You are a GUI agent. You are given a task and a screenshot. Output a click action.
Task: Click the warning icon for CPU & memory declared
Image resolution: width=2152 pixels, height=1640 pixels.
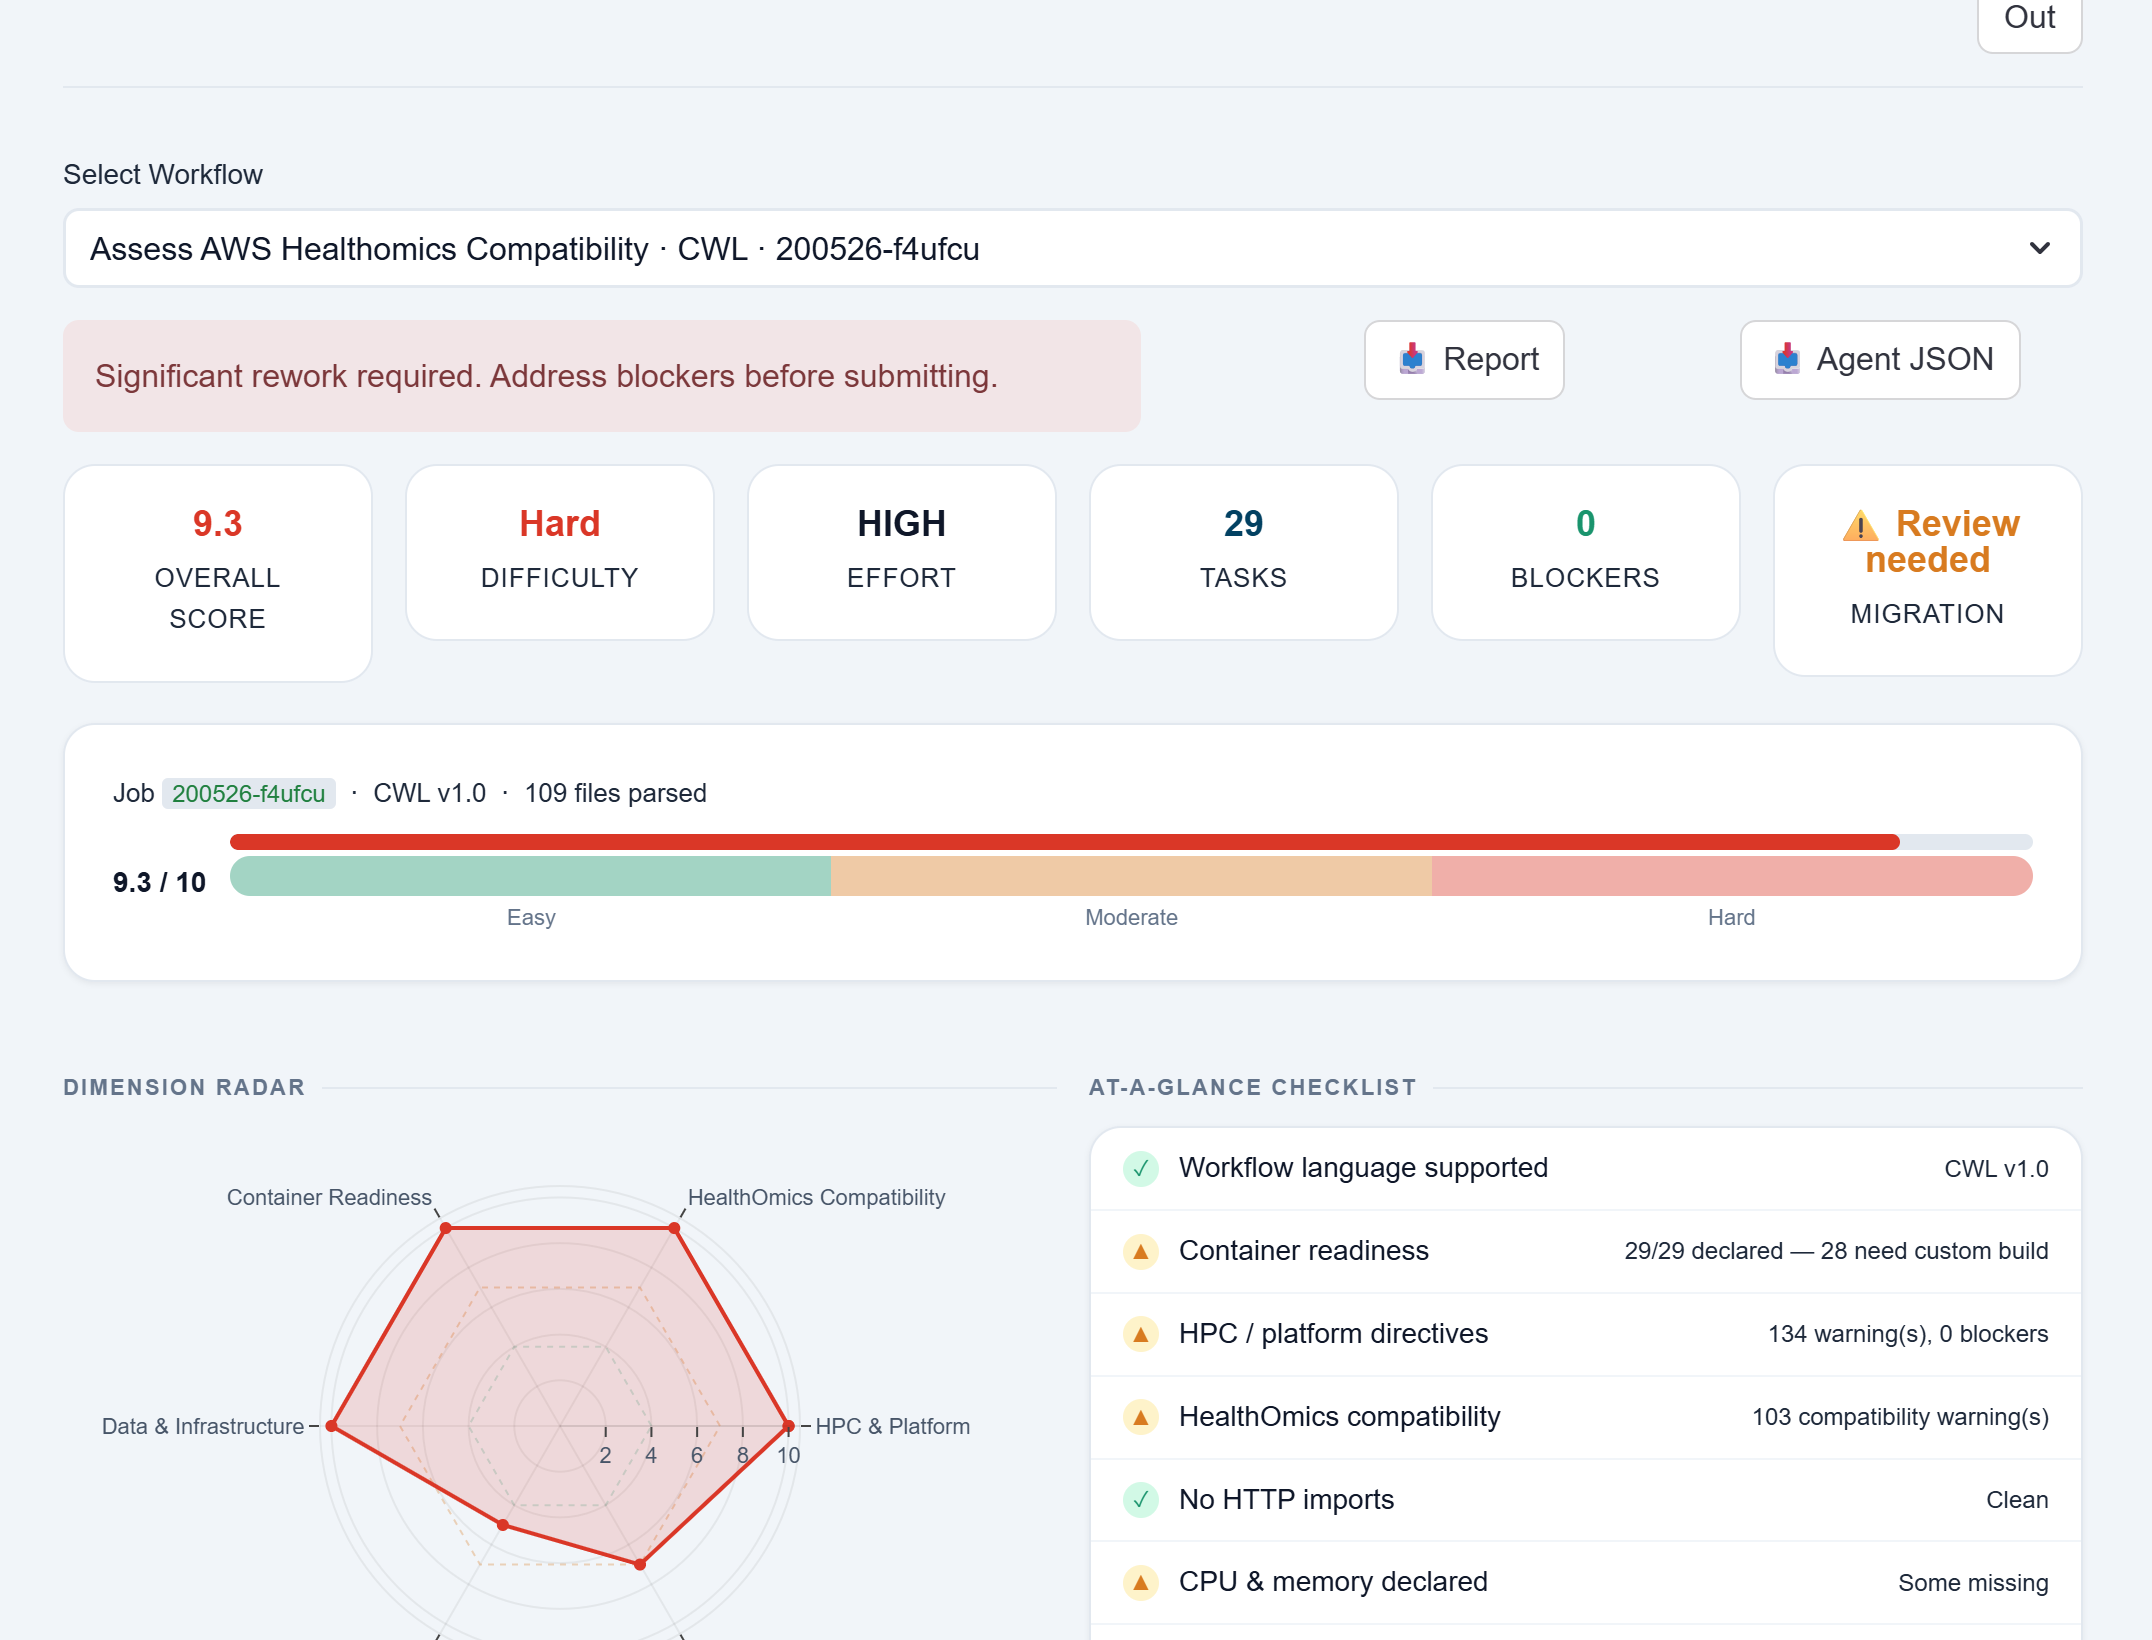point(1141,1582)
